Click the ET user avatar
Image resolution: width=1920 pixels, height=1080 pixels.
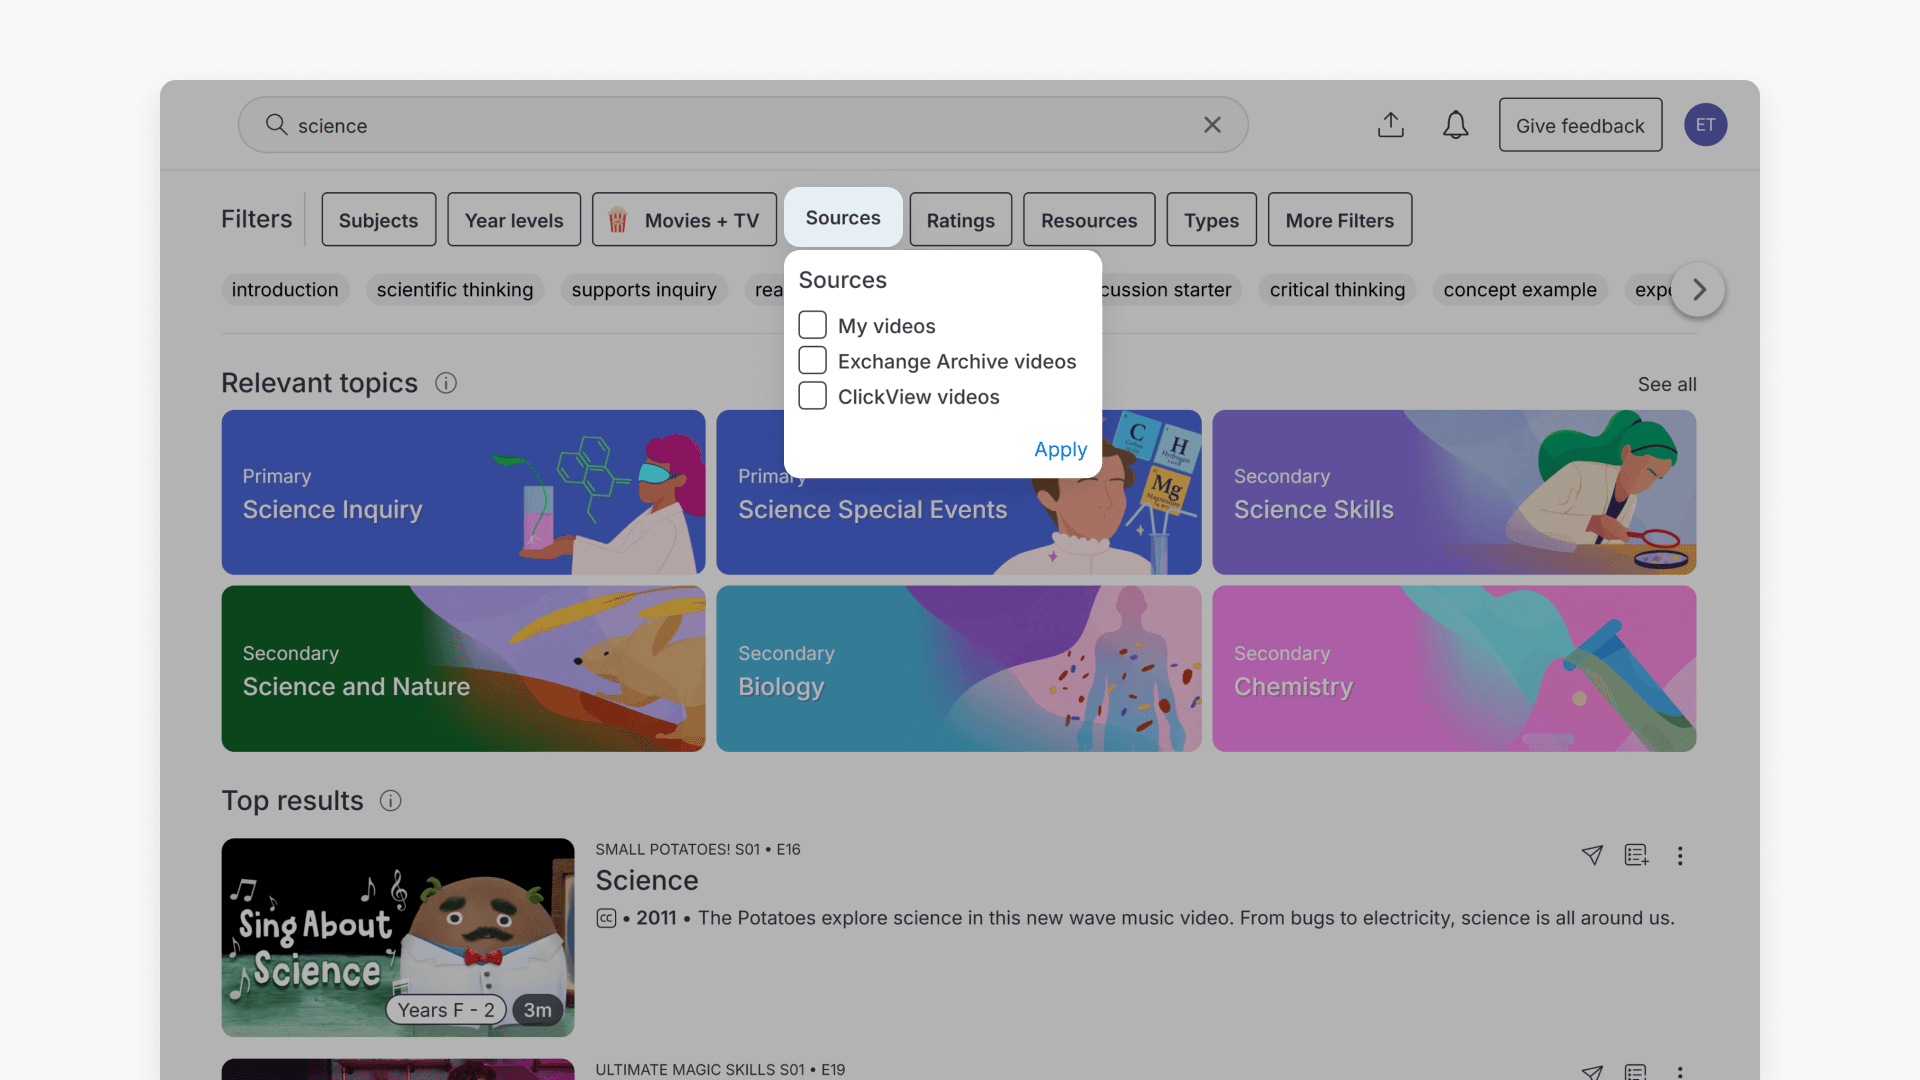1705,125
